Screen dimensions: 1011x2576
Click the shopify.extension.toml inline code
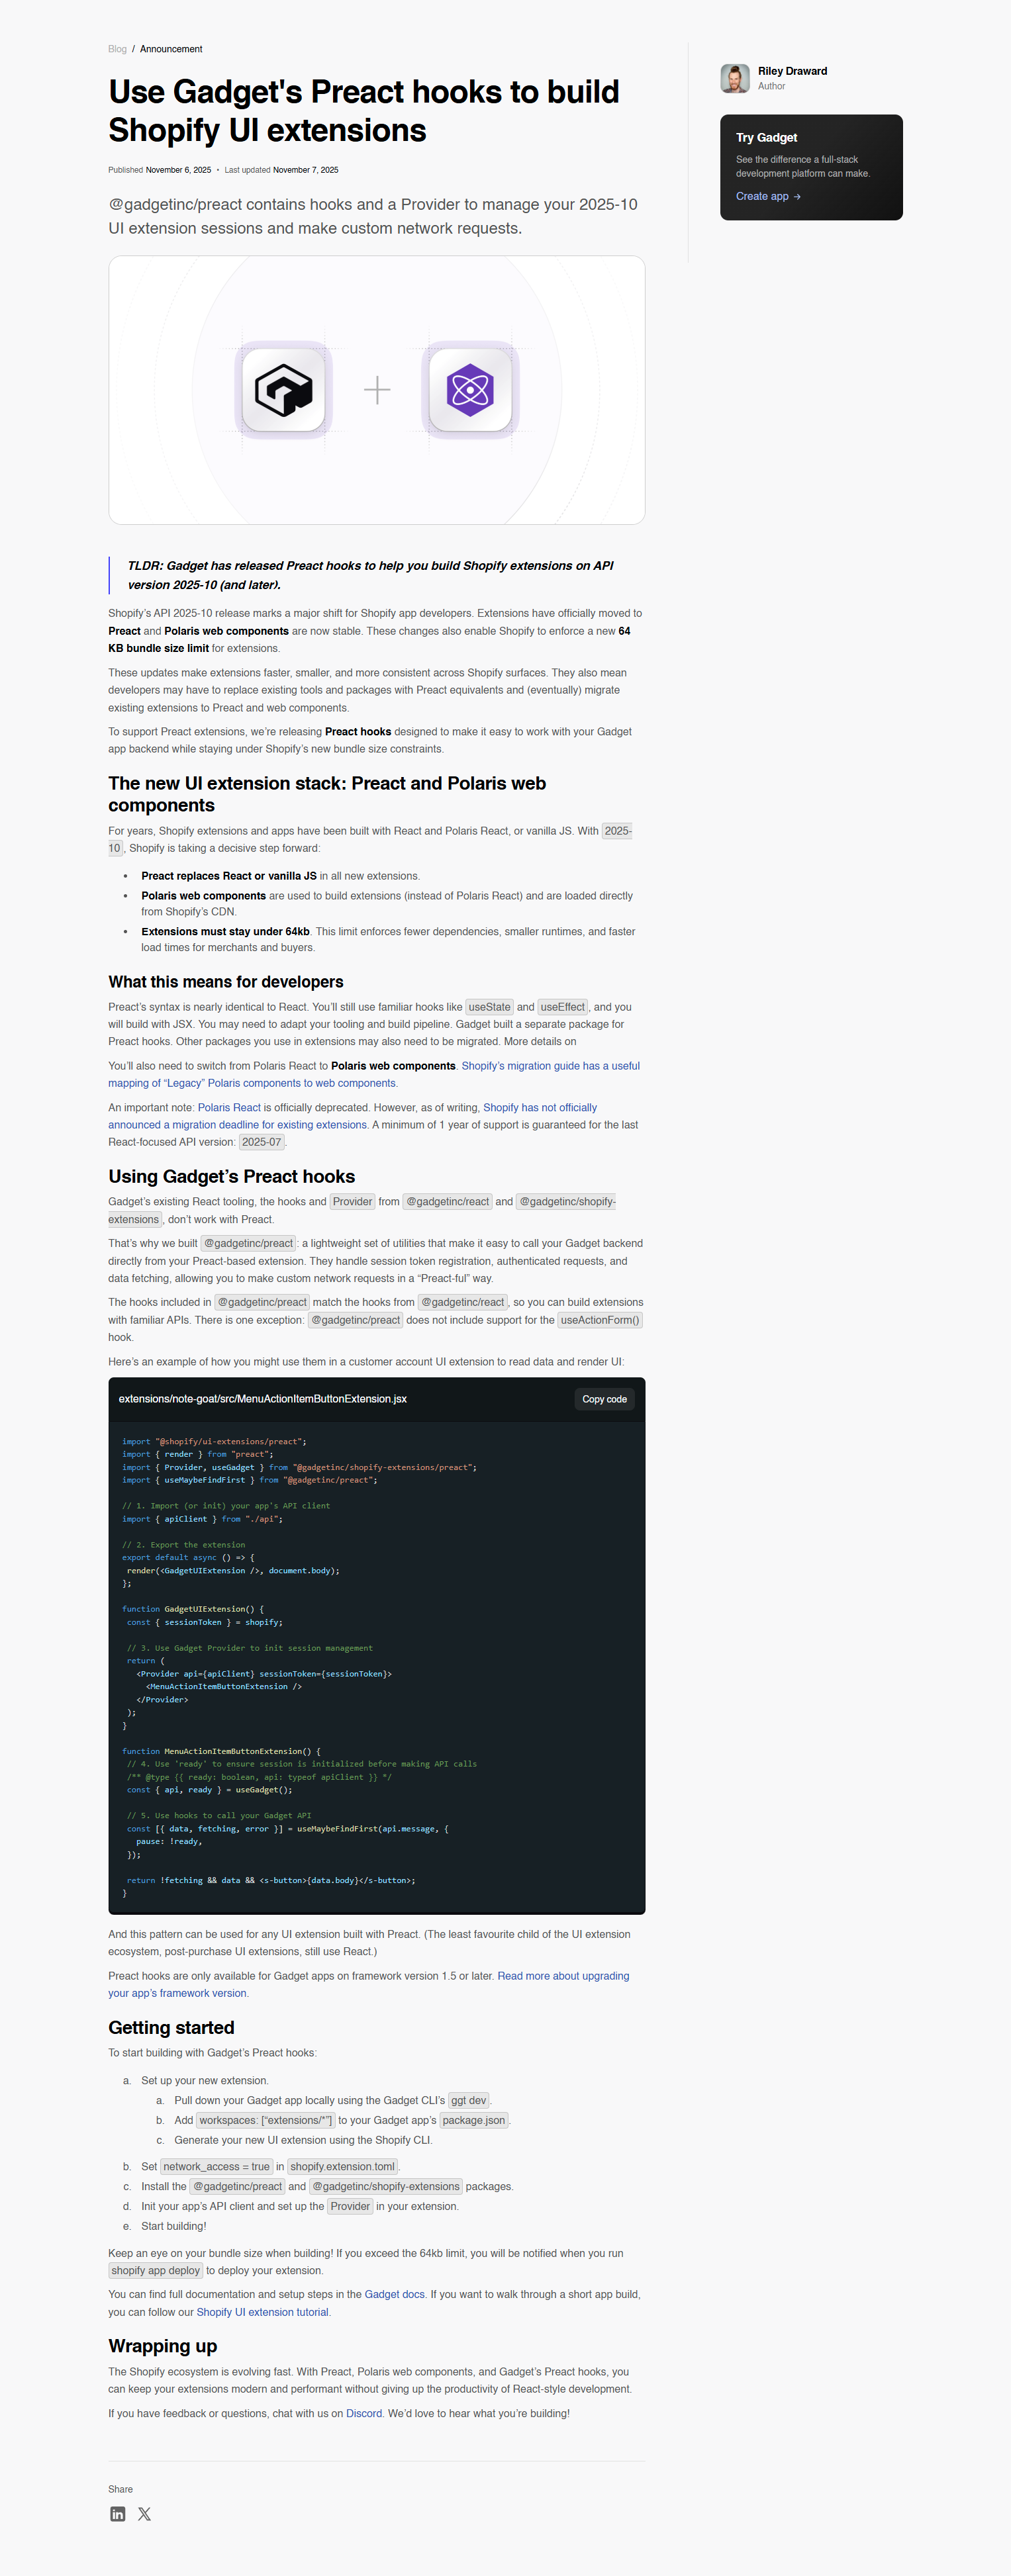(343, 2166)
